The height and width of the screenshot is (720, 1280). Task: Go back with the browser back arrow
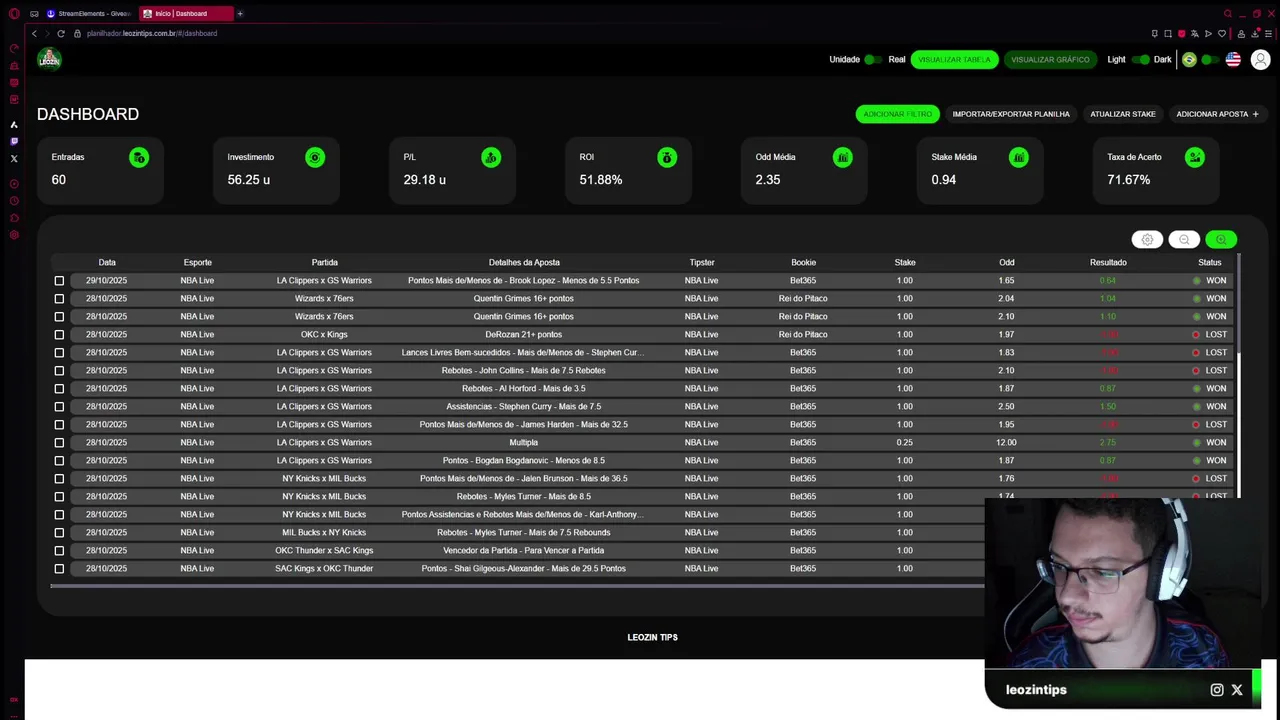(x=34, y=33)
